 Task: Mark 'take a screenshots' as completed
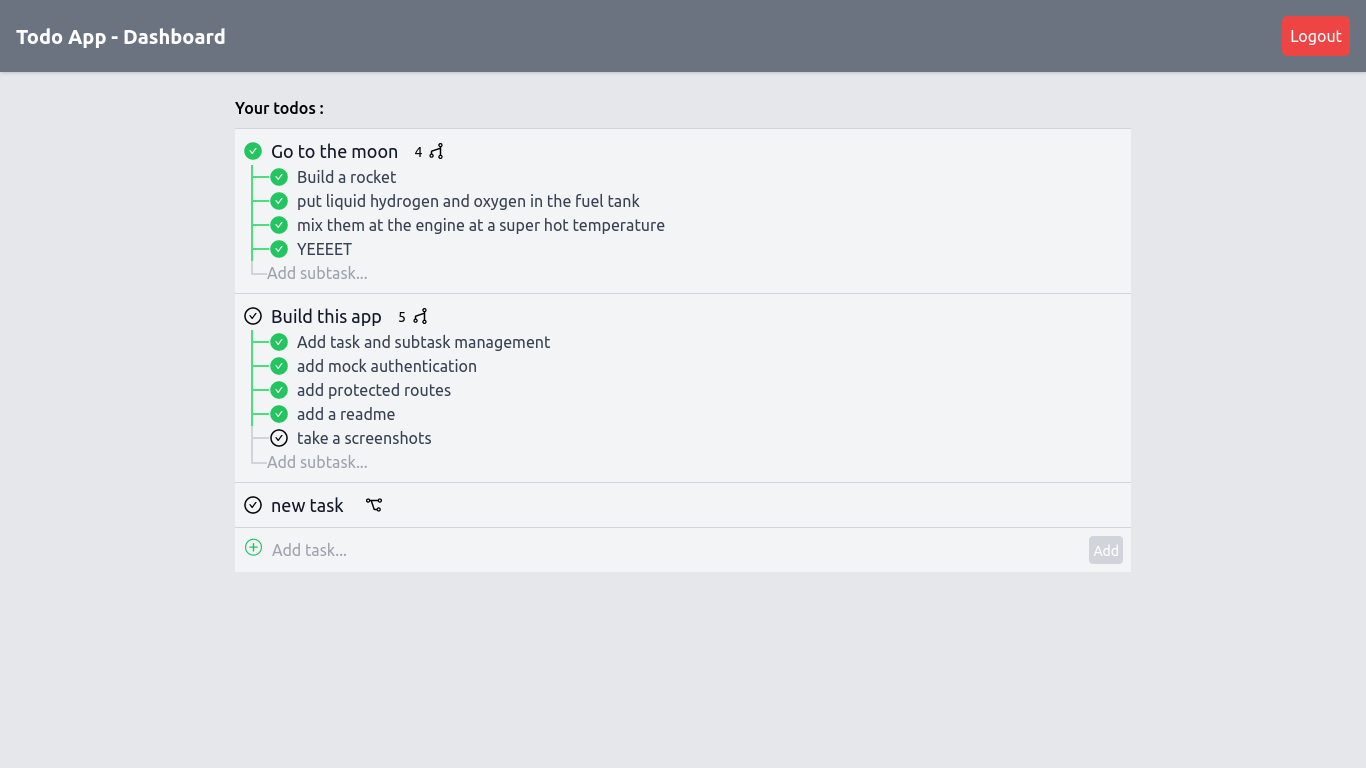pos(278,437)
